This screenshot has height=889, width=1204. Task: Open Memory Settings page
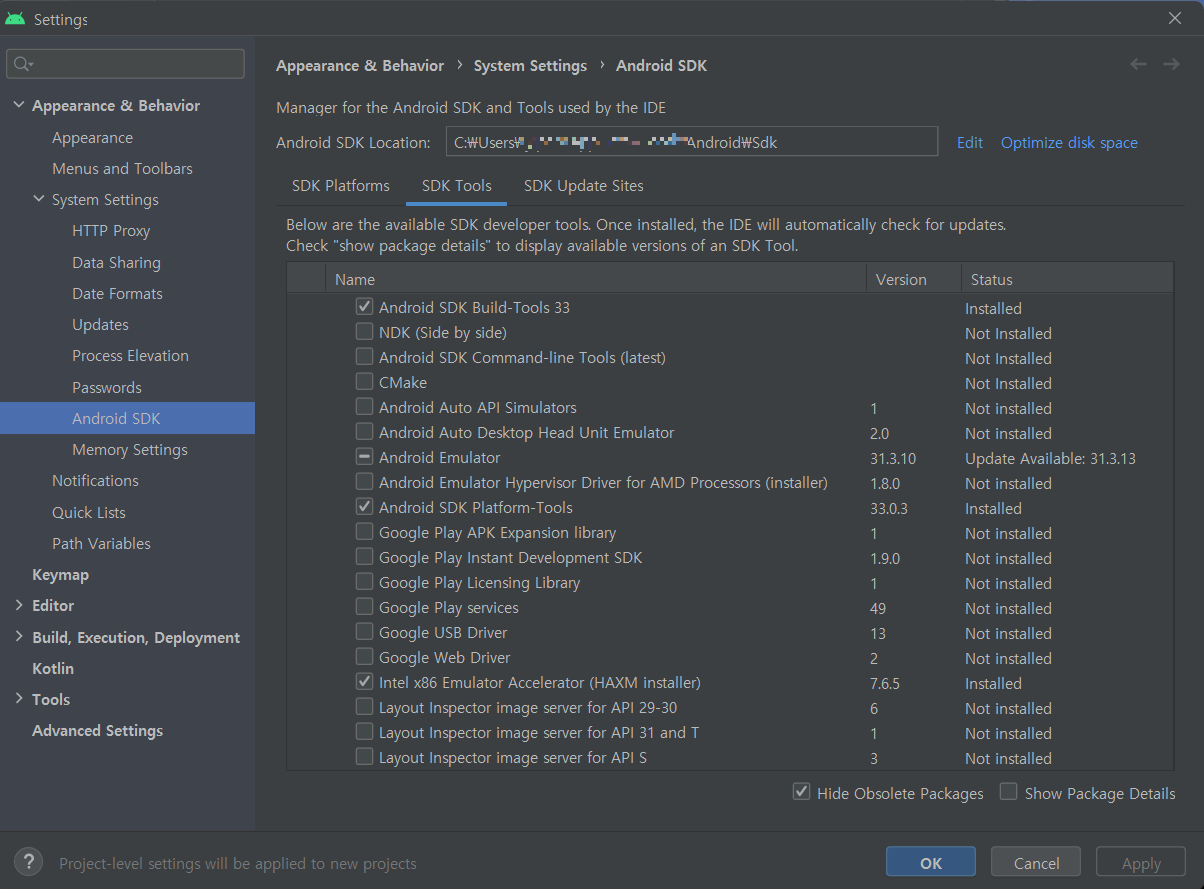point(130,449)
